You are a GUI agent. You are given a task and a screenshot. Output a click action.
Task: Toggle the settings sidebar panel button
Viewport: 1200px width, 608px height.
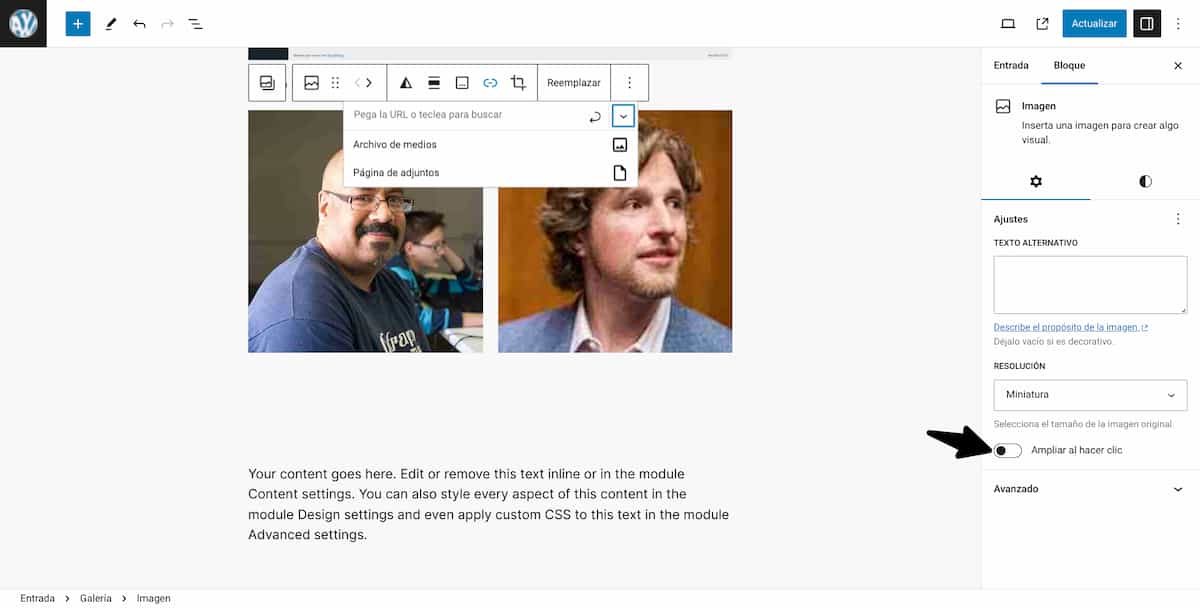click(1147, 24)
